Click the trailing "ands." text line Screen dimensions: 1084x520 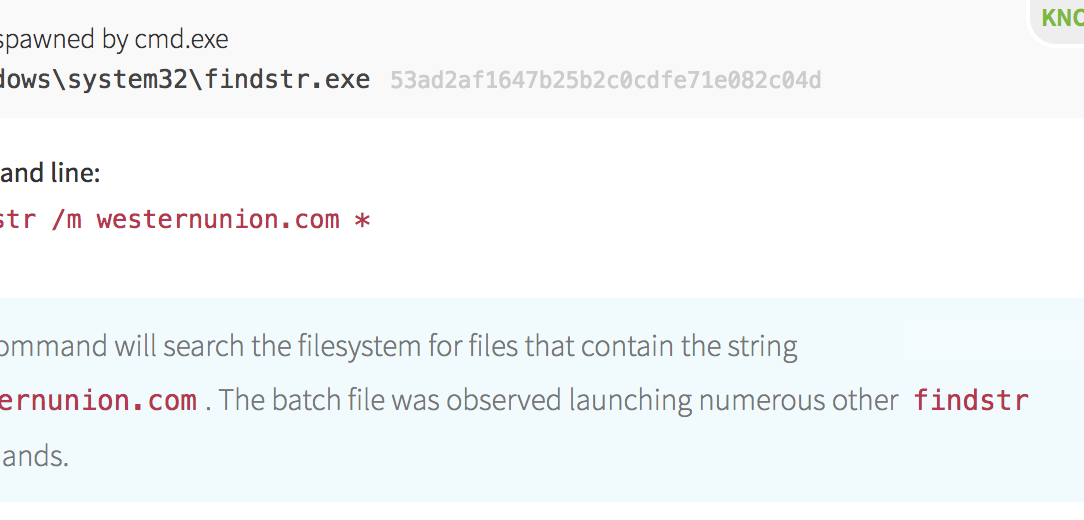coord(34,457)
